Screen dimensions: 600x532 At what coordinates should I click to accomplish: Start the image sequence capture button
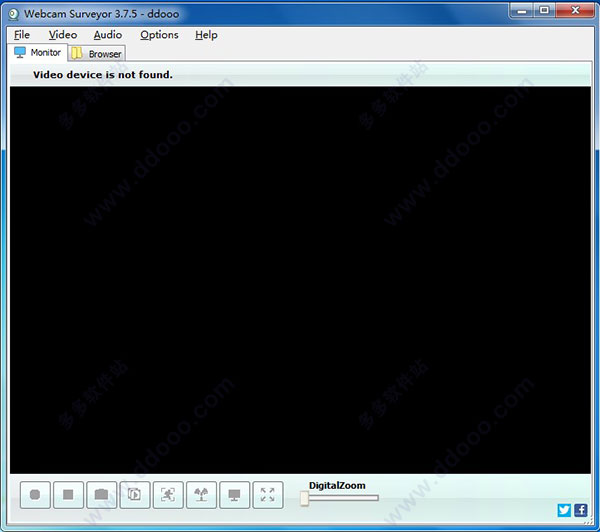pyautogui.click(x=135, y=494)
